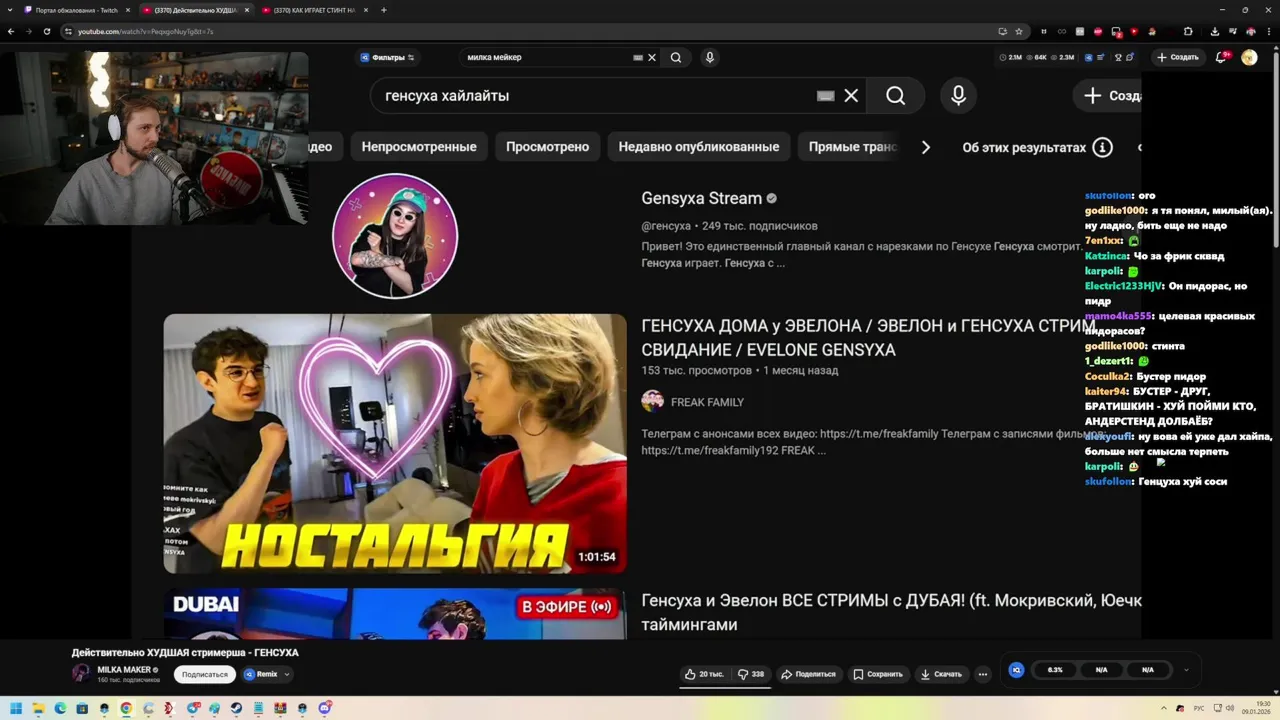This screenshot has height=720, width=1280.
Task: Activate voice search microphone beside large search bar
Action: [x=958, y=96]
